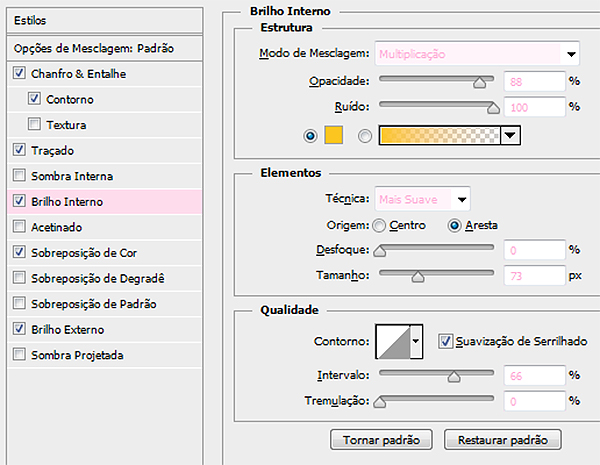Toggle the Sombra Interna checkbox
Image resolution: width=600 pixels, height=465 pixels.
(19, 175)
